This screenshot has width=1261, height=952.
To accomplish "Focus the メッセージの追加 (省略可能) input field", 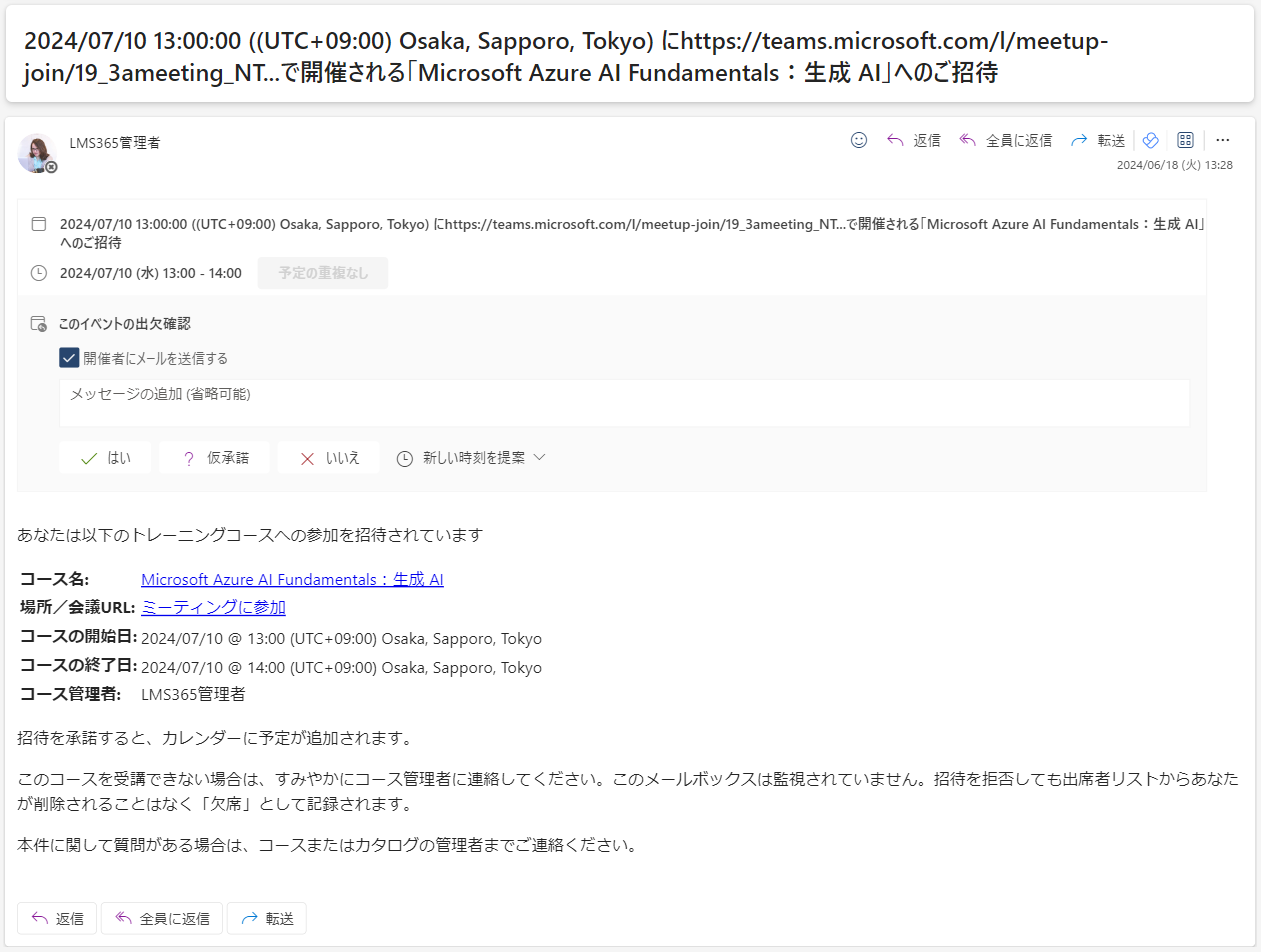I will (x=624, y=403).
